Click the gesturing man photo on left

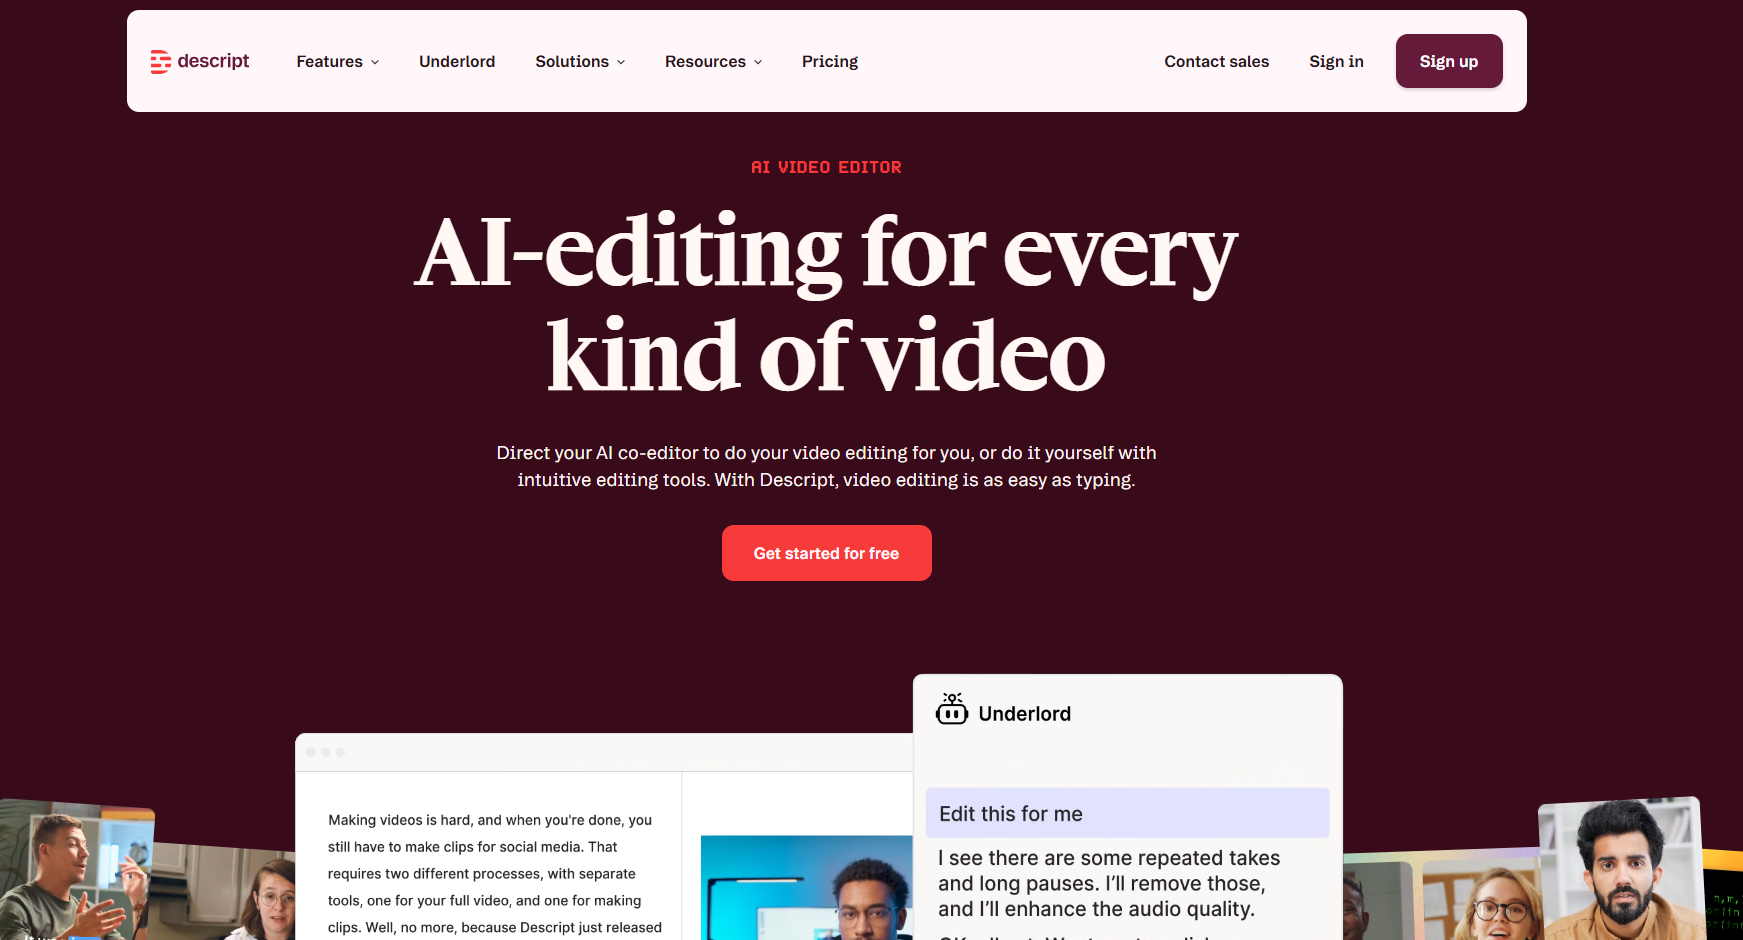click(77, 870)
